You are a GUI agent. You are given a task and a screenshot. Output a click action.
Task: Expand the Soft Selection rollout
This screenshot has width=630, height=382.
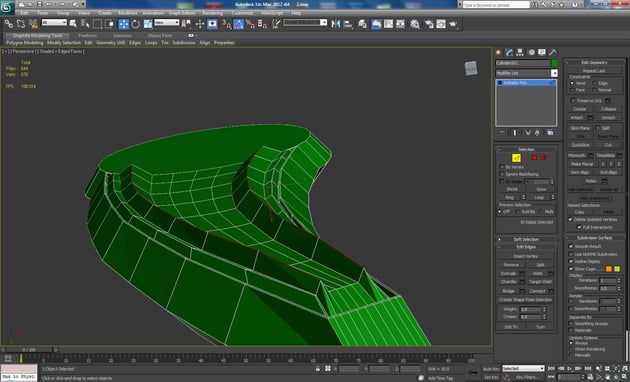pos(526,239)
